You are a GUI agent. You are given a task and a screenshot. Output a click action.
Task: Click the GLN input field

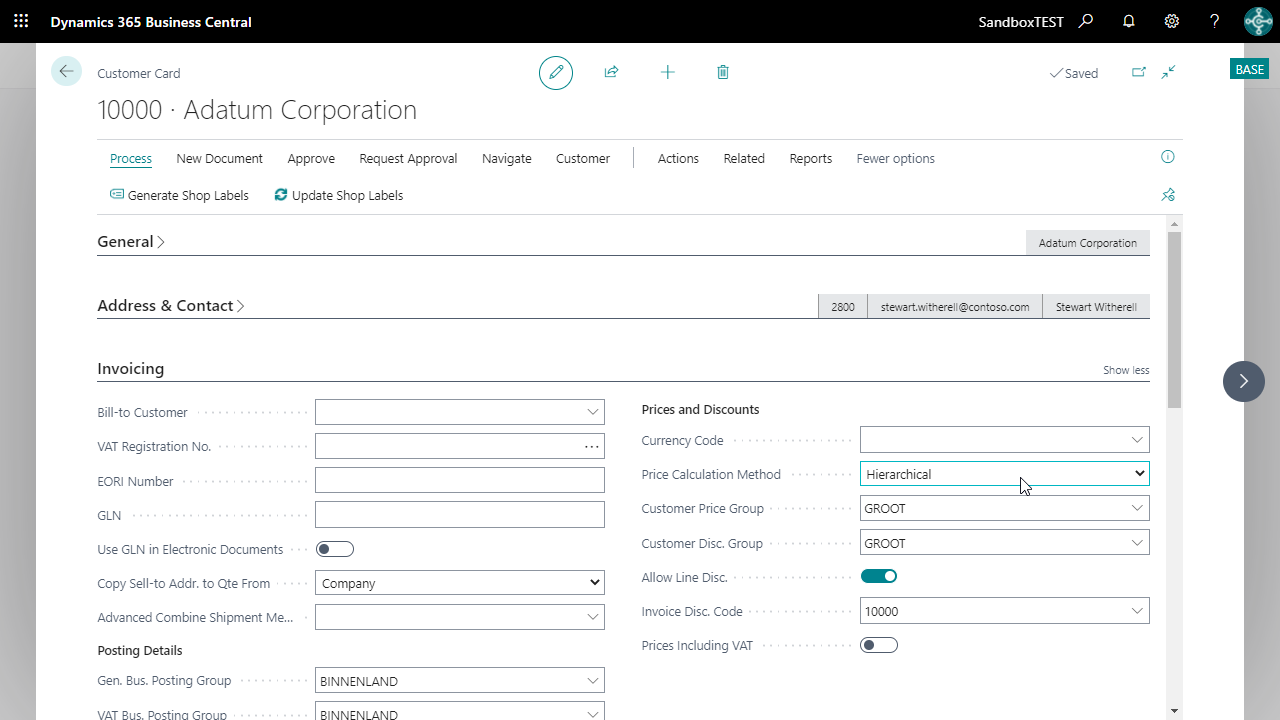(x=460, y=515)
